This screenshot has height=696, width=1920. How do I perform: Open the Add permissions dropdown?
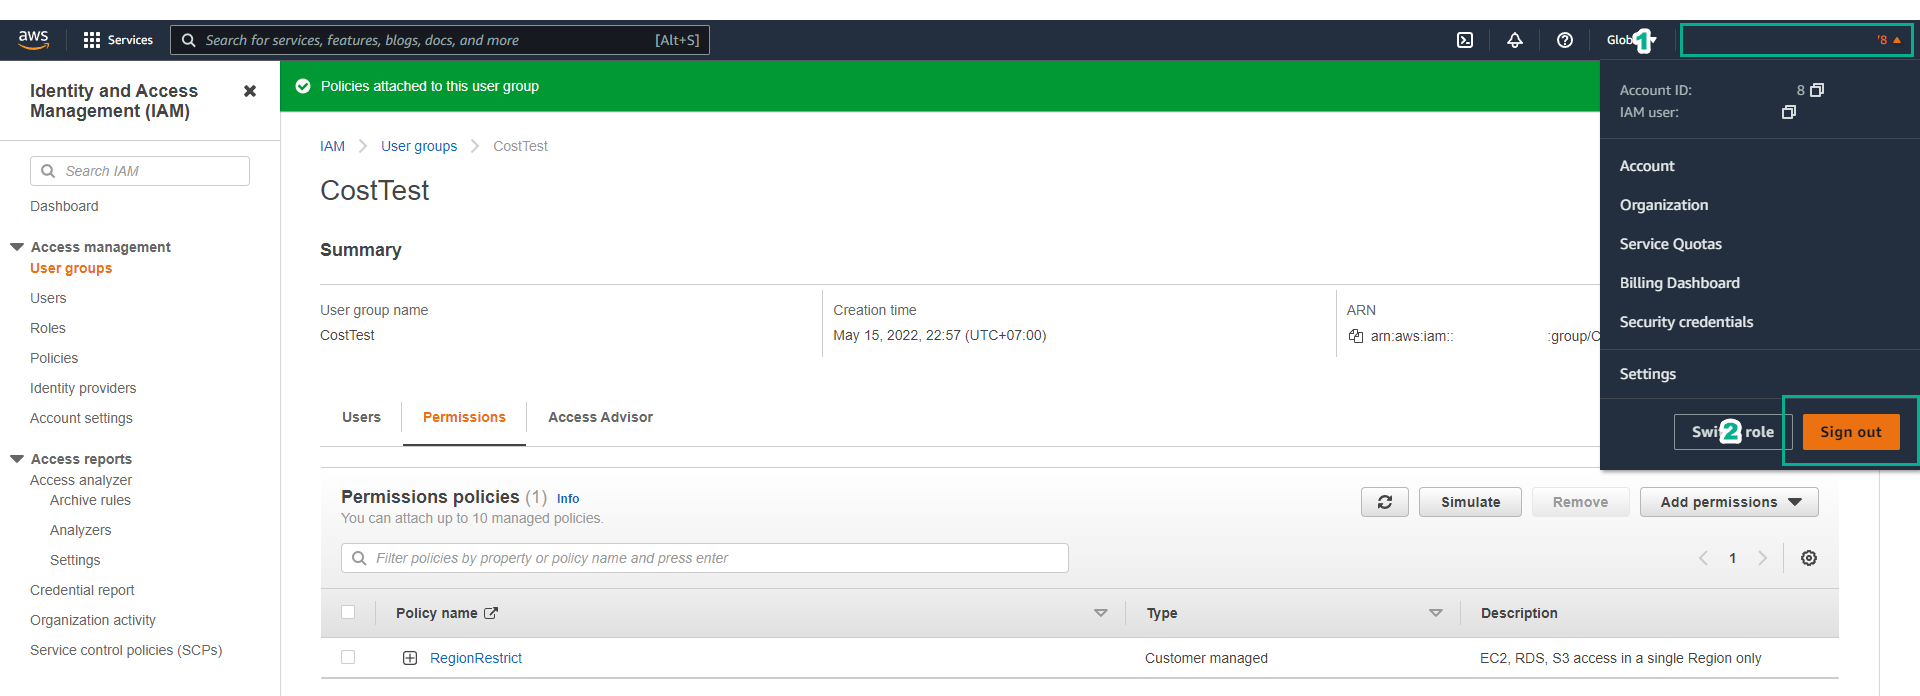point(1729,502)
